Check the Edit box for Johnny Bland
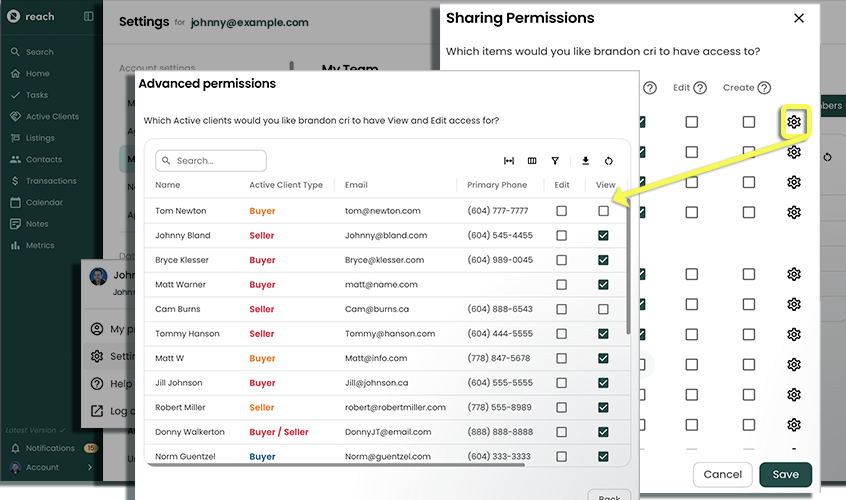Viewport: 846px width, 500px height. point(561,236)
